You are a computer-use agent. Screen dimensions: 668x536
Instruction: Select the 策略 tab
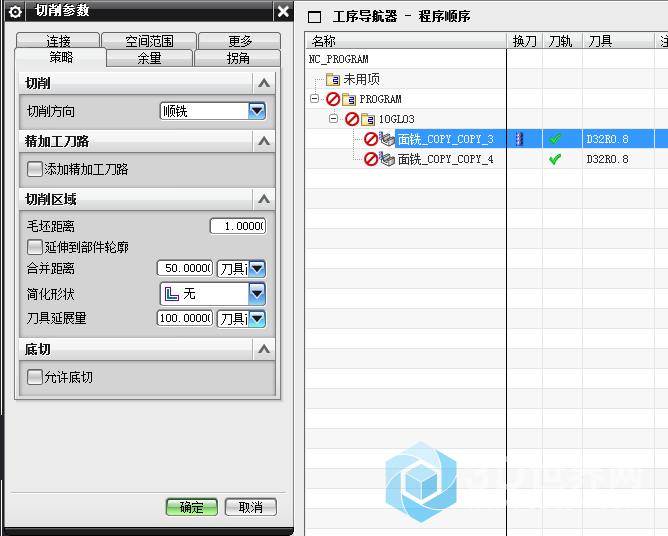tap(60, 57)
